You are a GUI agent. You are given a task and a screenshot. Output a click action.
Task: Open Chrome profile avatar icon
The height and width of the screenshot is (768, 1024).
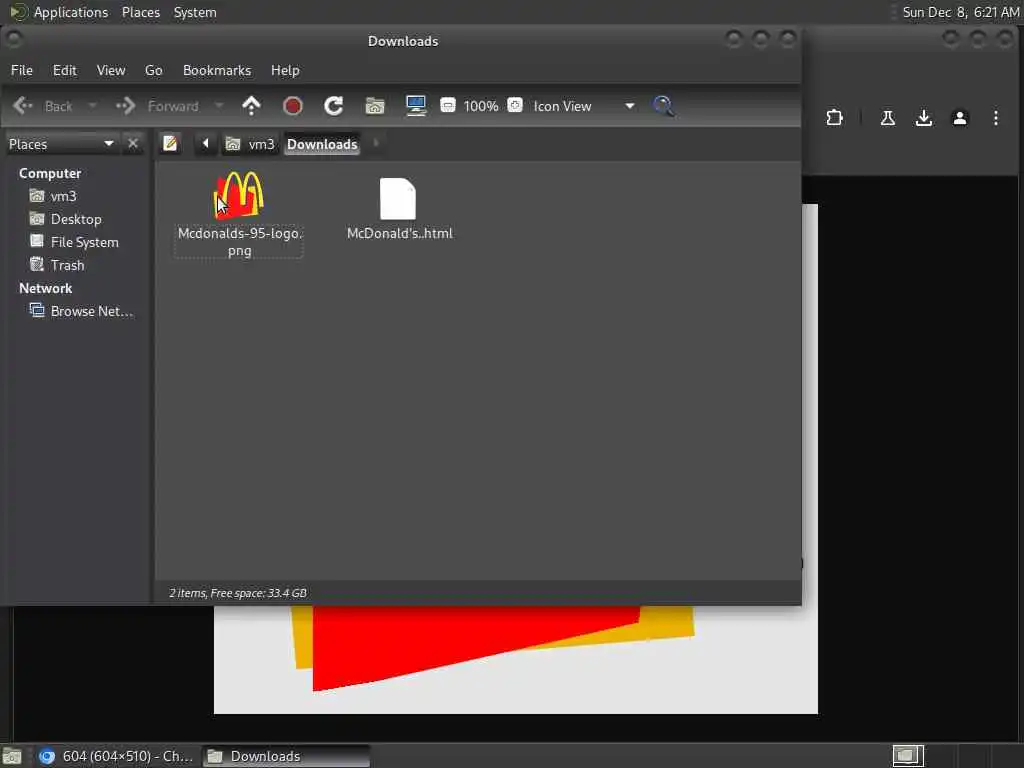click(x=959, y=118)
